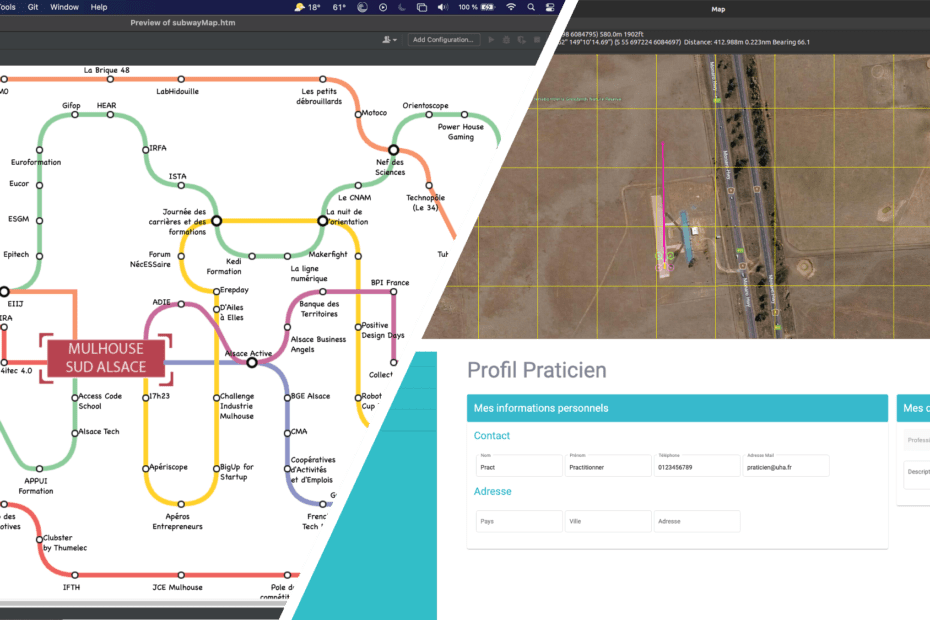This screenshot has width=930, height=620.
Task: Click the Journée des carrières station node
Action: 216,221
